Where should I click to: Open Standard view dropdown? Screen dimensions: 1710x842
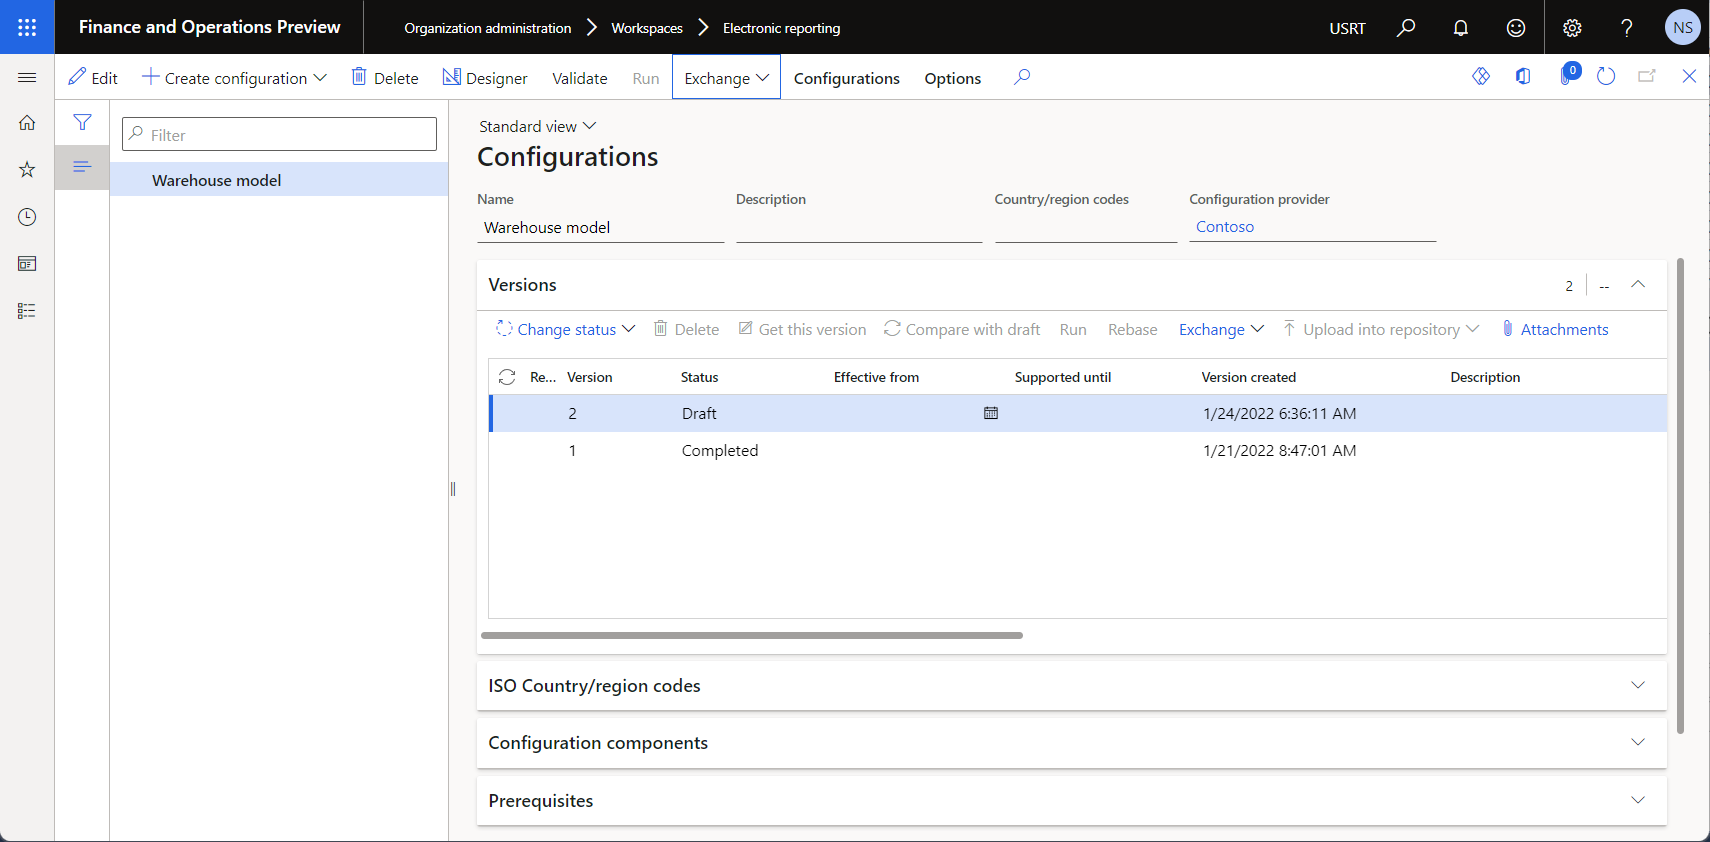tap(537, 126)
